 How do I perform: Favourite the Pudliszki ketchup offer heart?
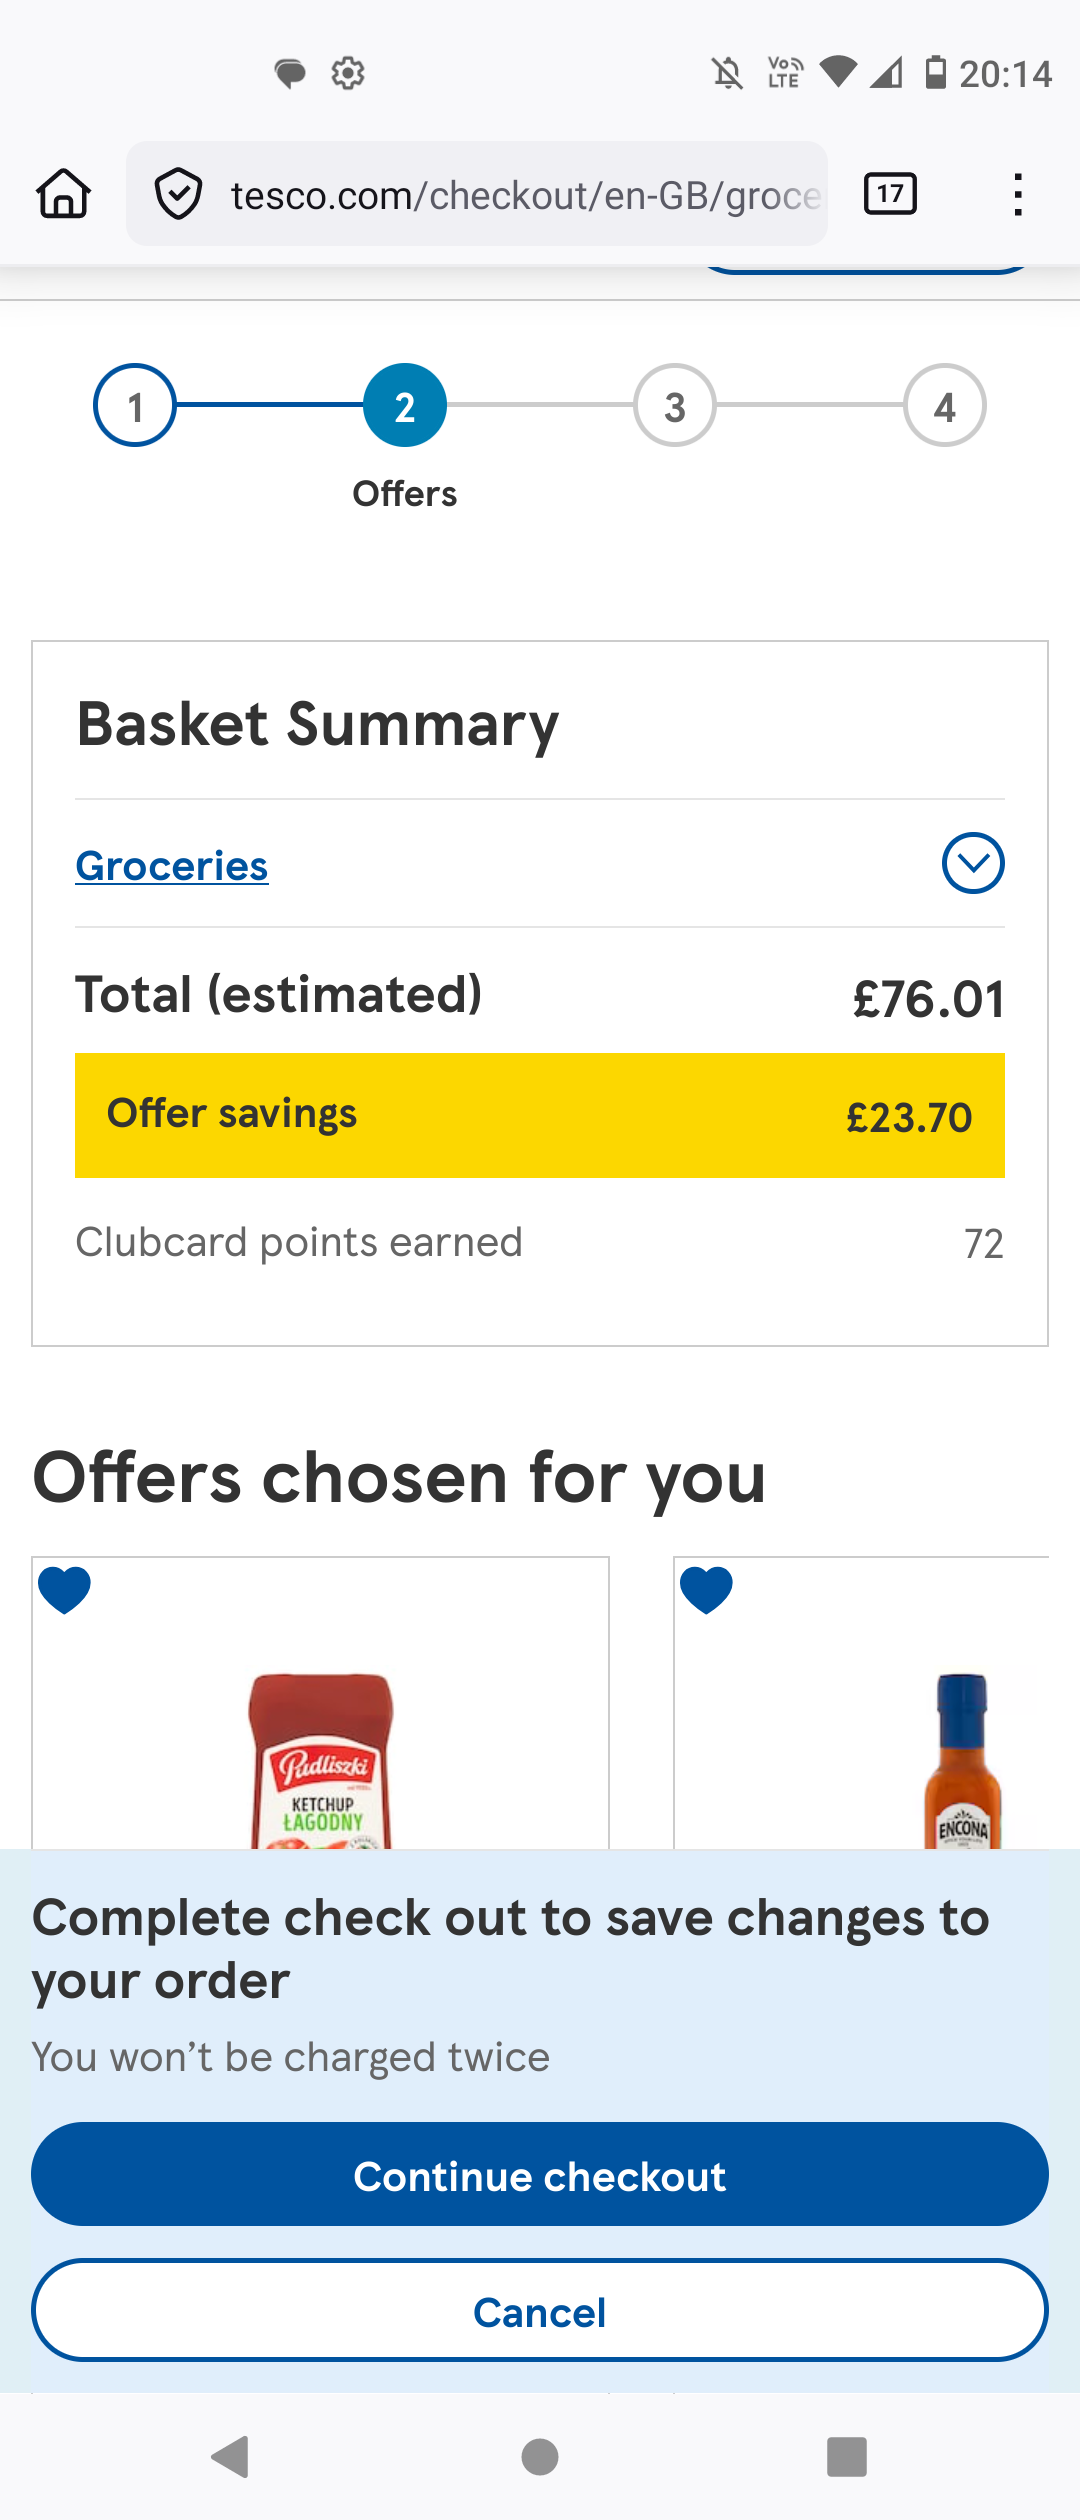tap(65, 1590)
